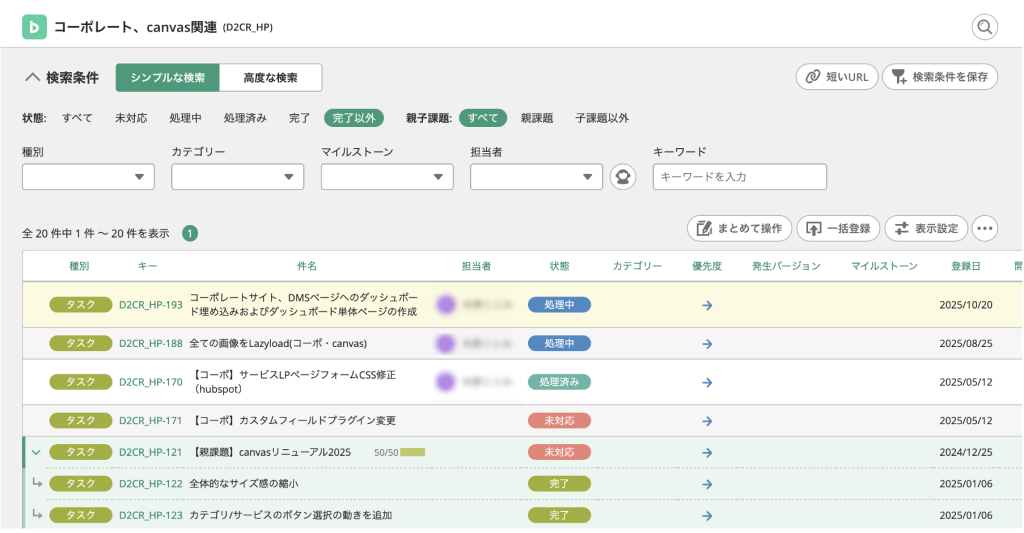Select 完了以外 status filter
The width and height of the screenshot is (1024, 533).
(353, 118)
